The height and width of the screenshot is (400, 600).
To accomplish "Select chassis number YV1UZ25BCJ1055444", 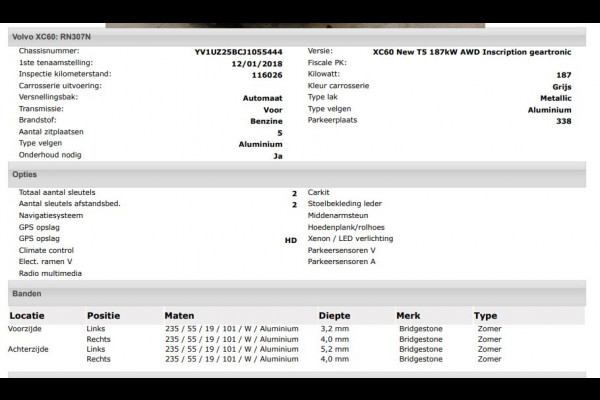I will coord(238,51).
